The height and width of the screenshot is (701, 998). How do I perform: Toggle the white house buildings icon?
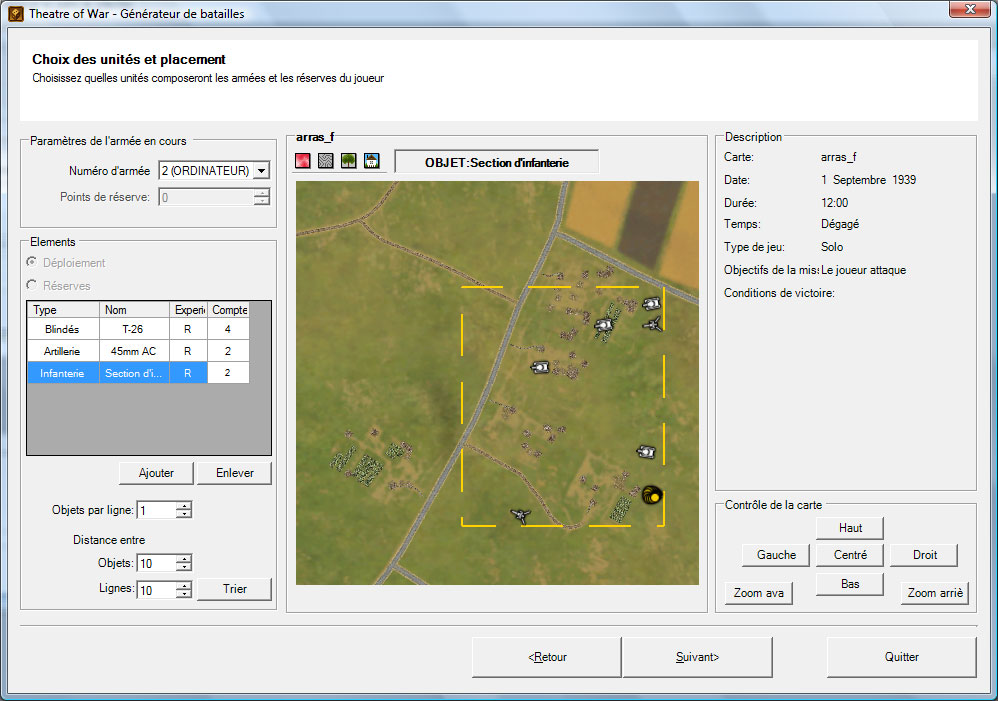(372, 161)
